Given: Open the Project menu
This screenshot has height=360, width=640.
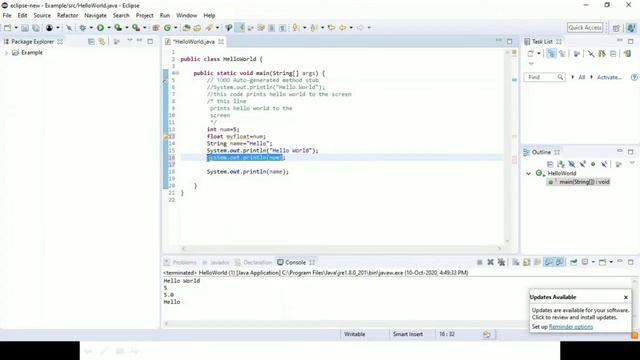Looking at the screenshot, I should (x=144, y=16).
